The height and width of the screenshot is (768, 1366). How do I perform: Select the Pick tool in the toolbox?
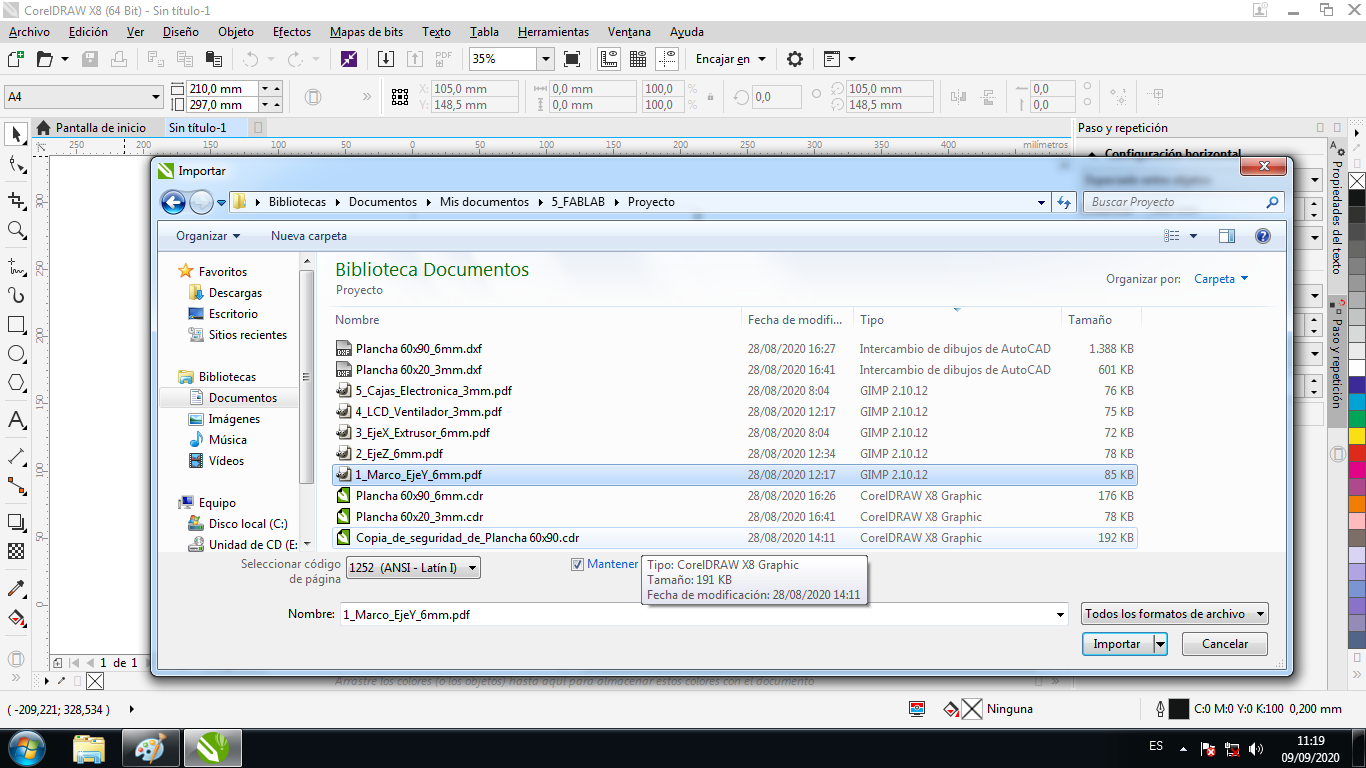coord(16,134)
